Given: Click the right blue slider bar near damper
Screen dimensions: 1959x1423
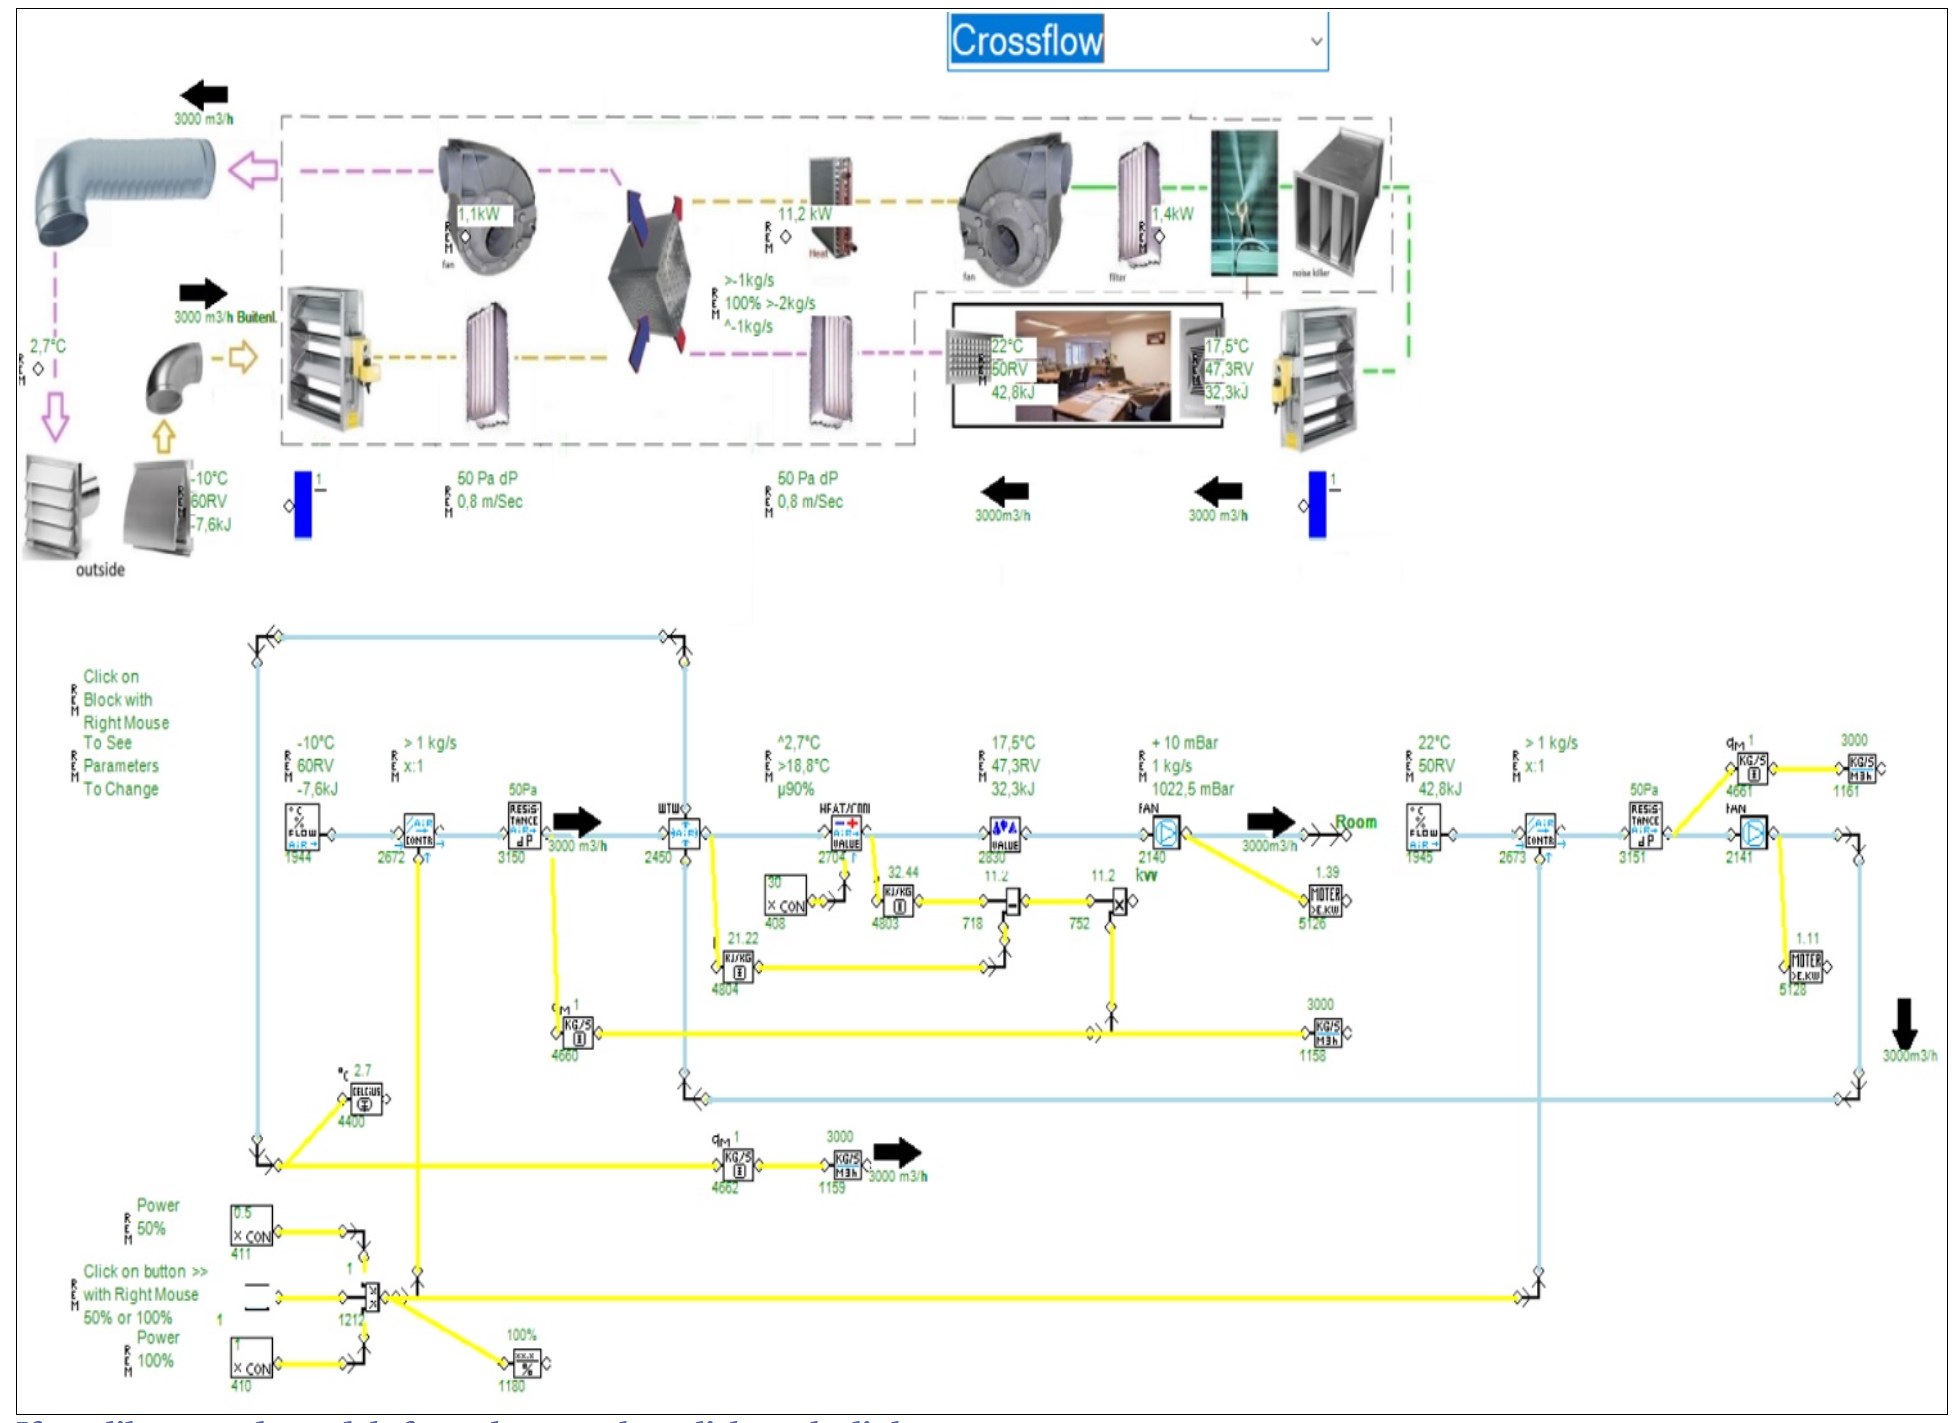Looking at the screenshot, I should click(1317, 505).
